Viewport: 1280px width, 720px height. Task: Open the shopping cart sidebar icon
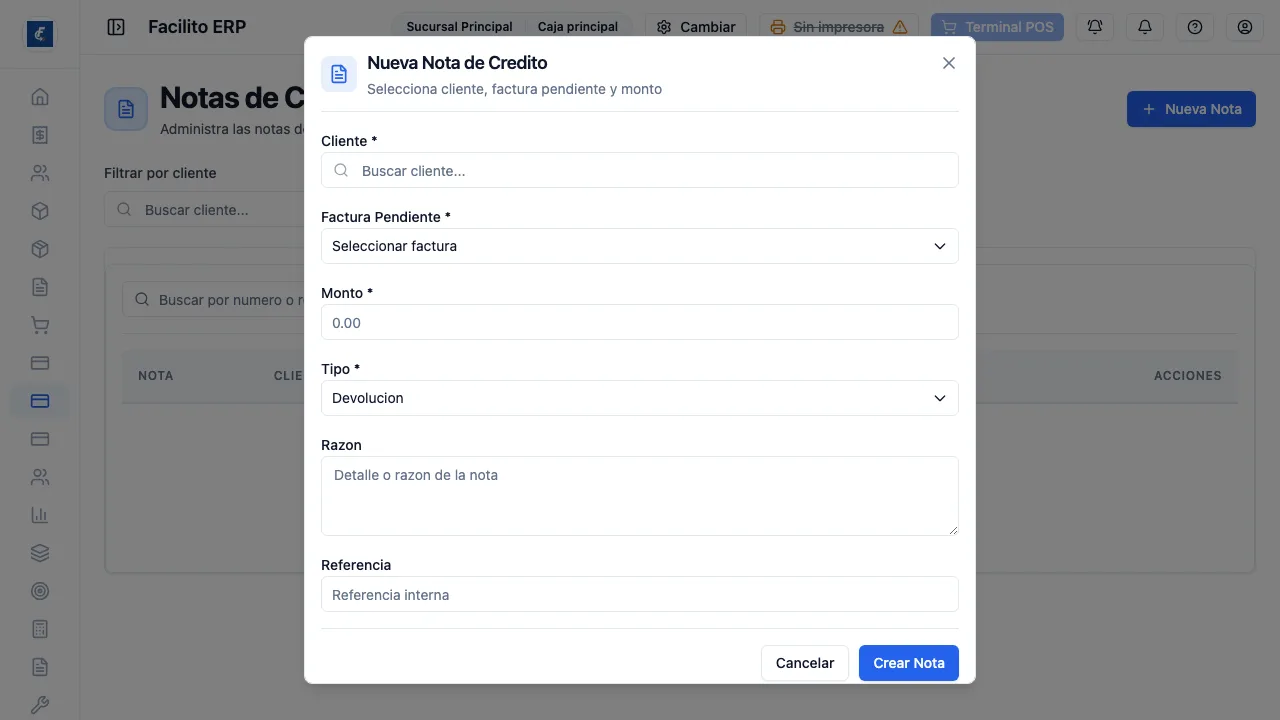(40, 325)
